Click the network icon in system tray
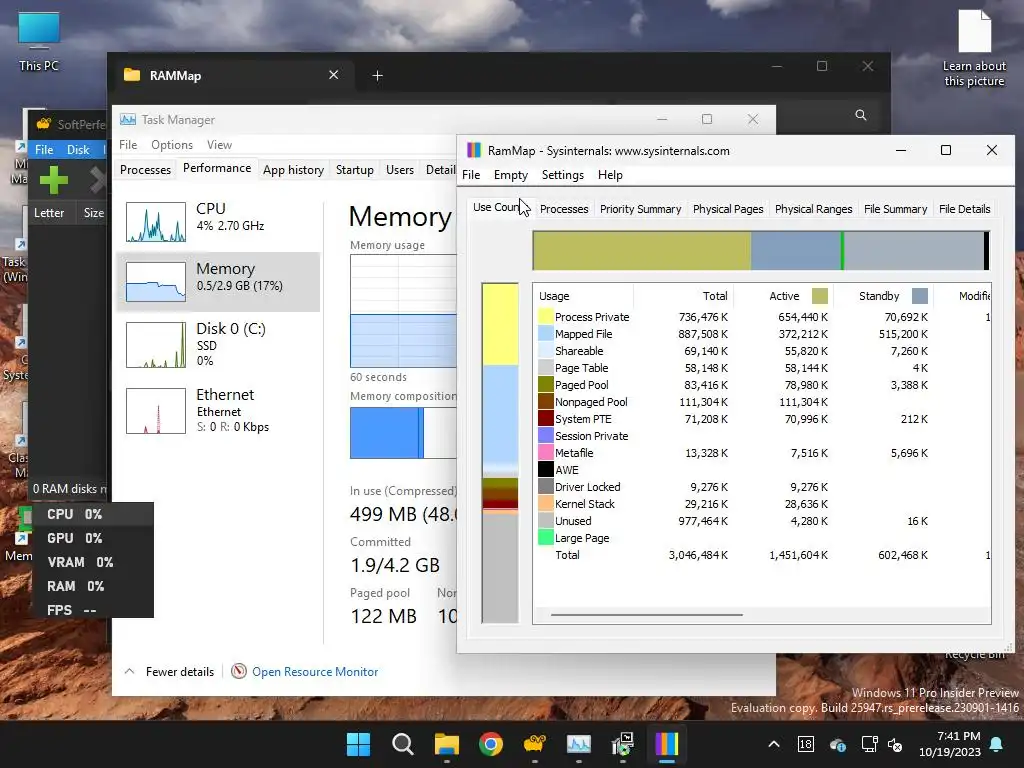 (x=869, y=744)
